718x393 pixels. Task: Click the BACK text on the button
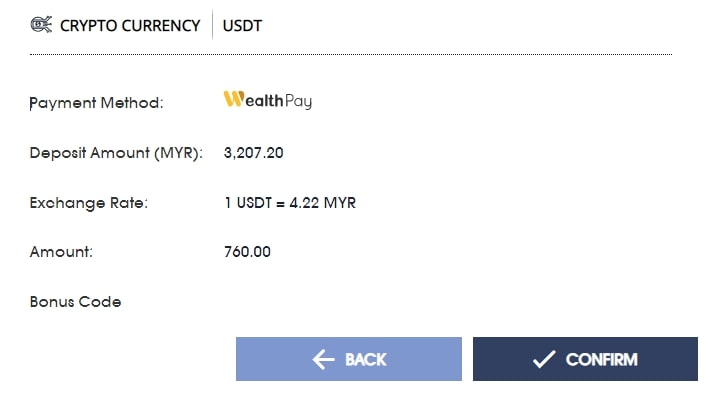click(x=366, y=360)
